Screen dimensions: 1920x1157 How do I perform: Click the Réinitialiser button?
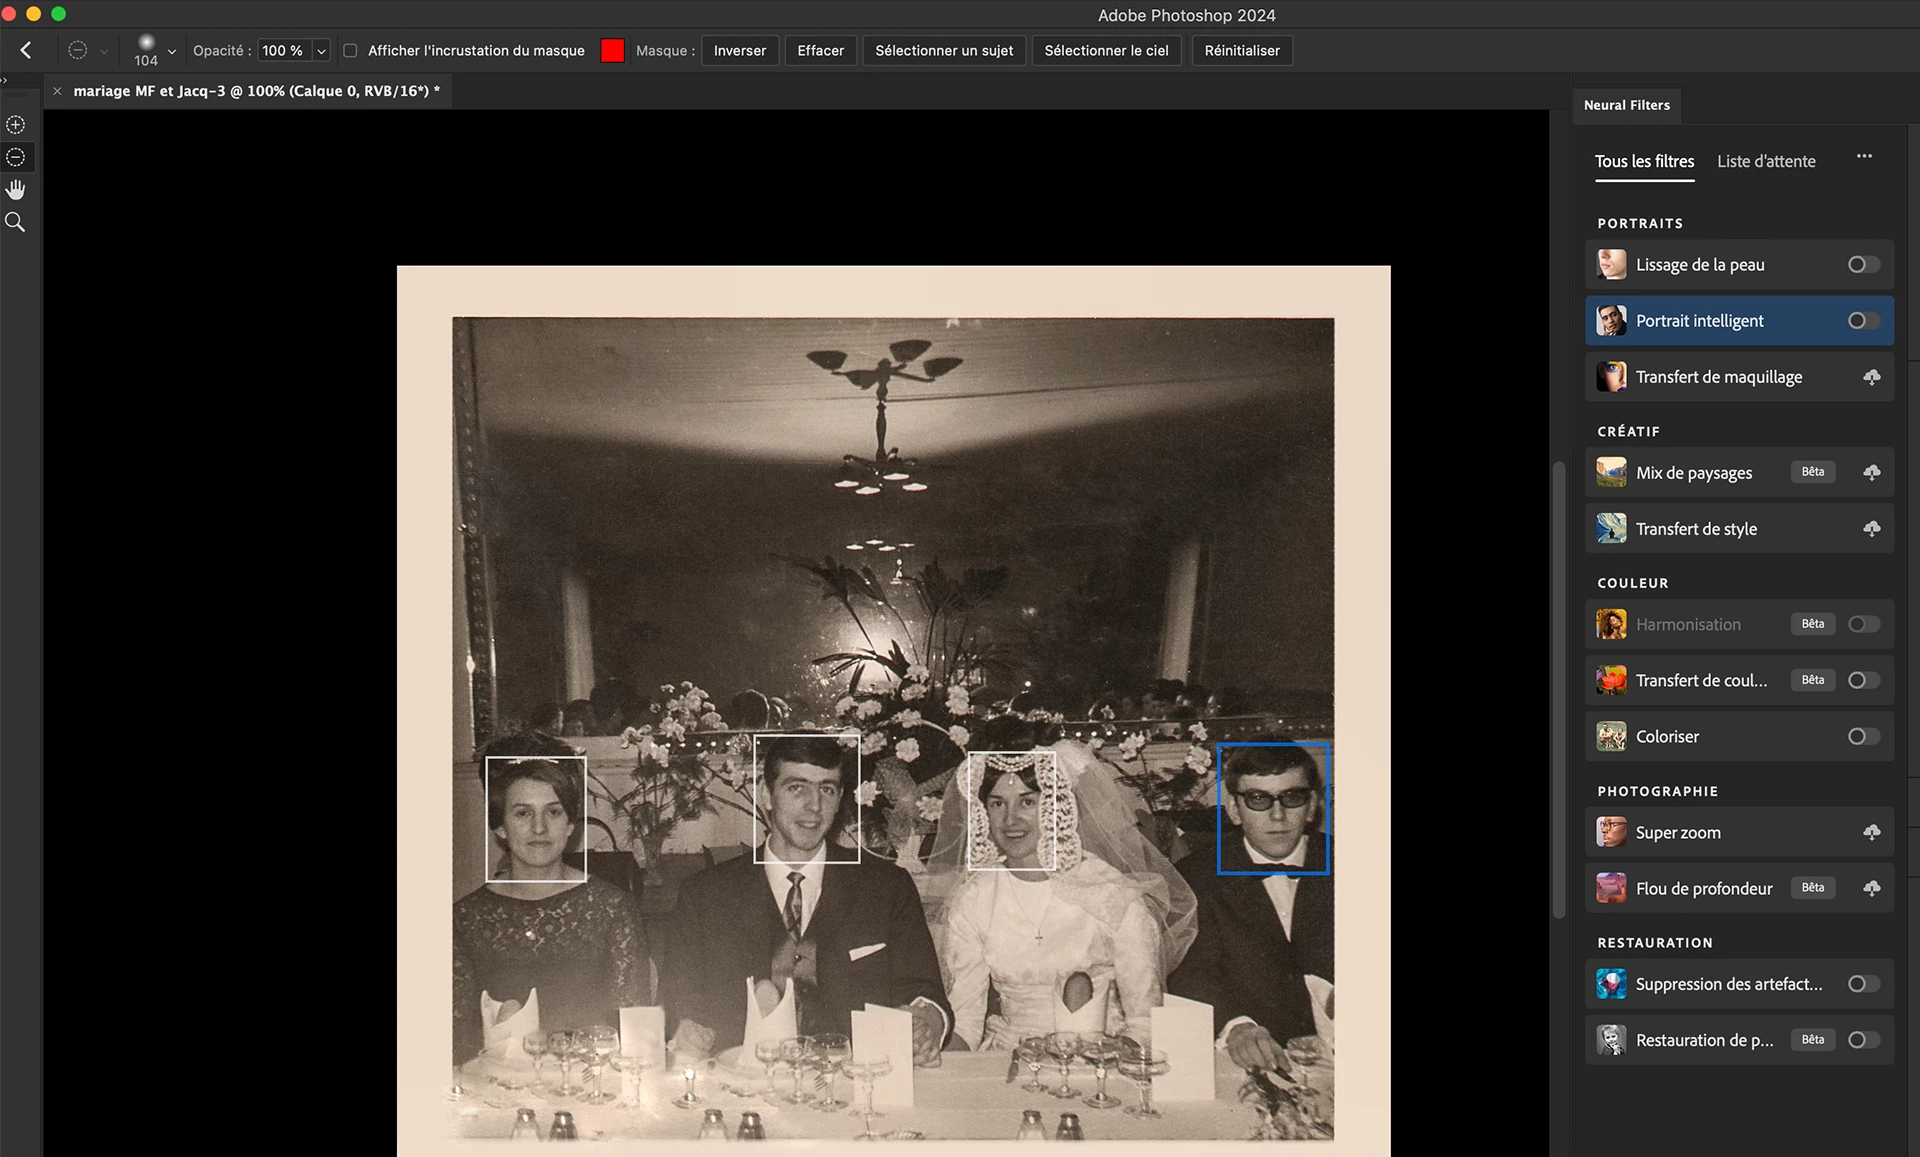click(x=1241, y=50)
